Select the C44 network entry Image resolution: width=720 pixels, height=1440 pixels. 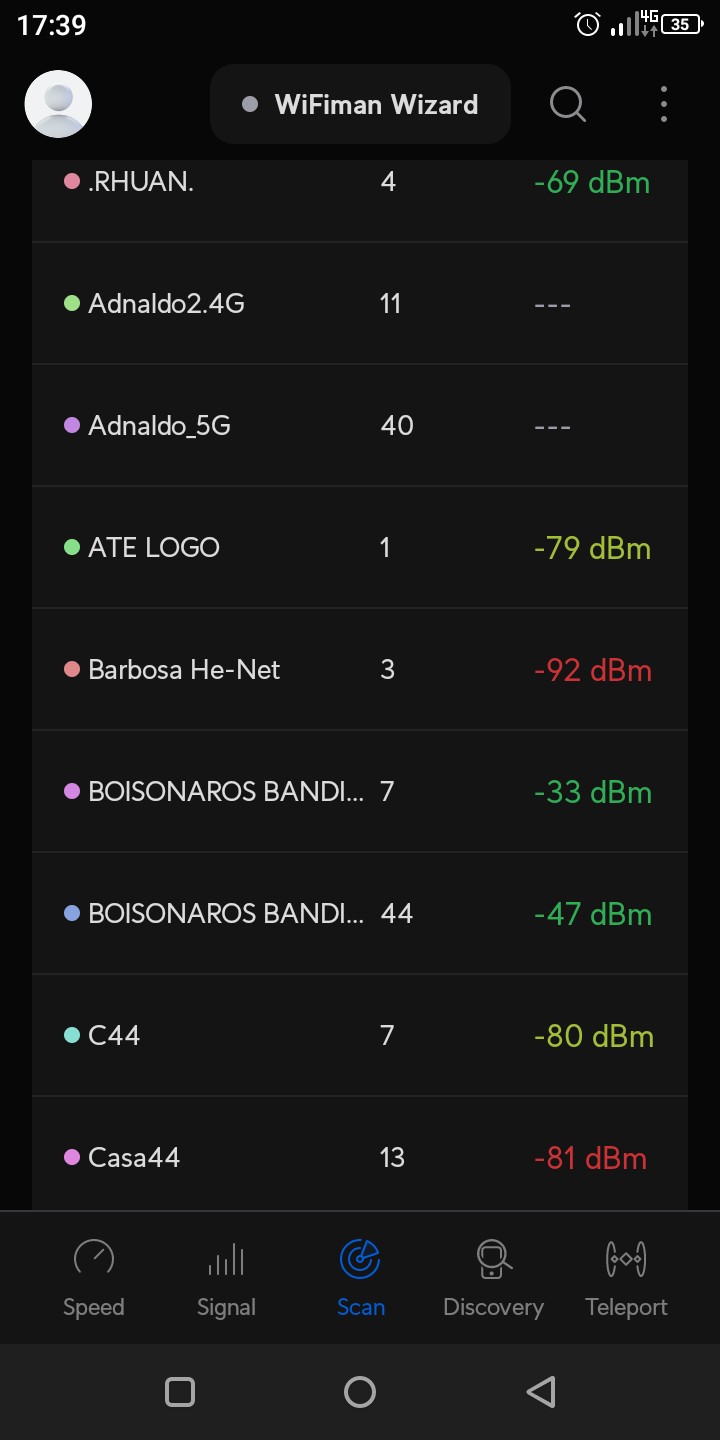click(x=114, y=1036)
